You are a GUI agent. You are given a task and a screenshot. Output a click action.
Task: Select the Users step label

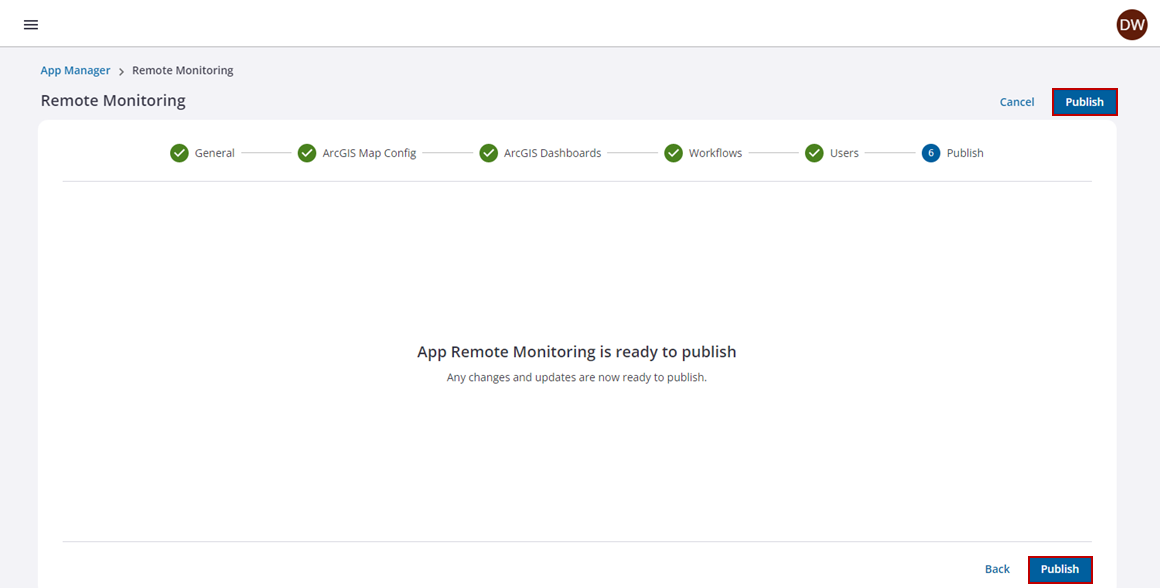[x=844, y=153]
